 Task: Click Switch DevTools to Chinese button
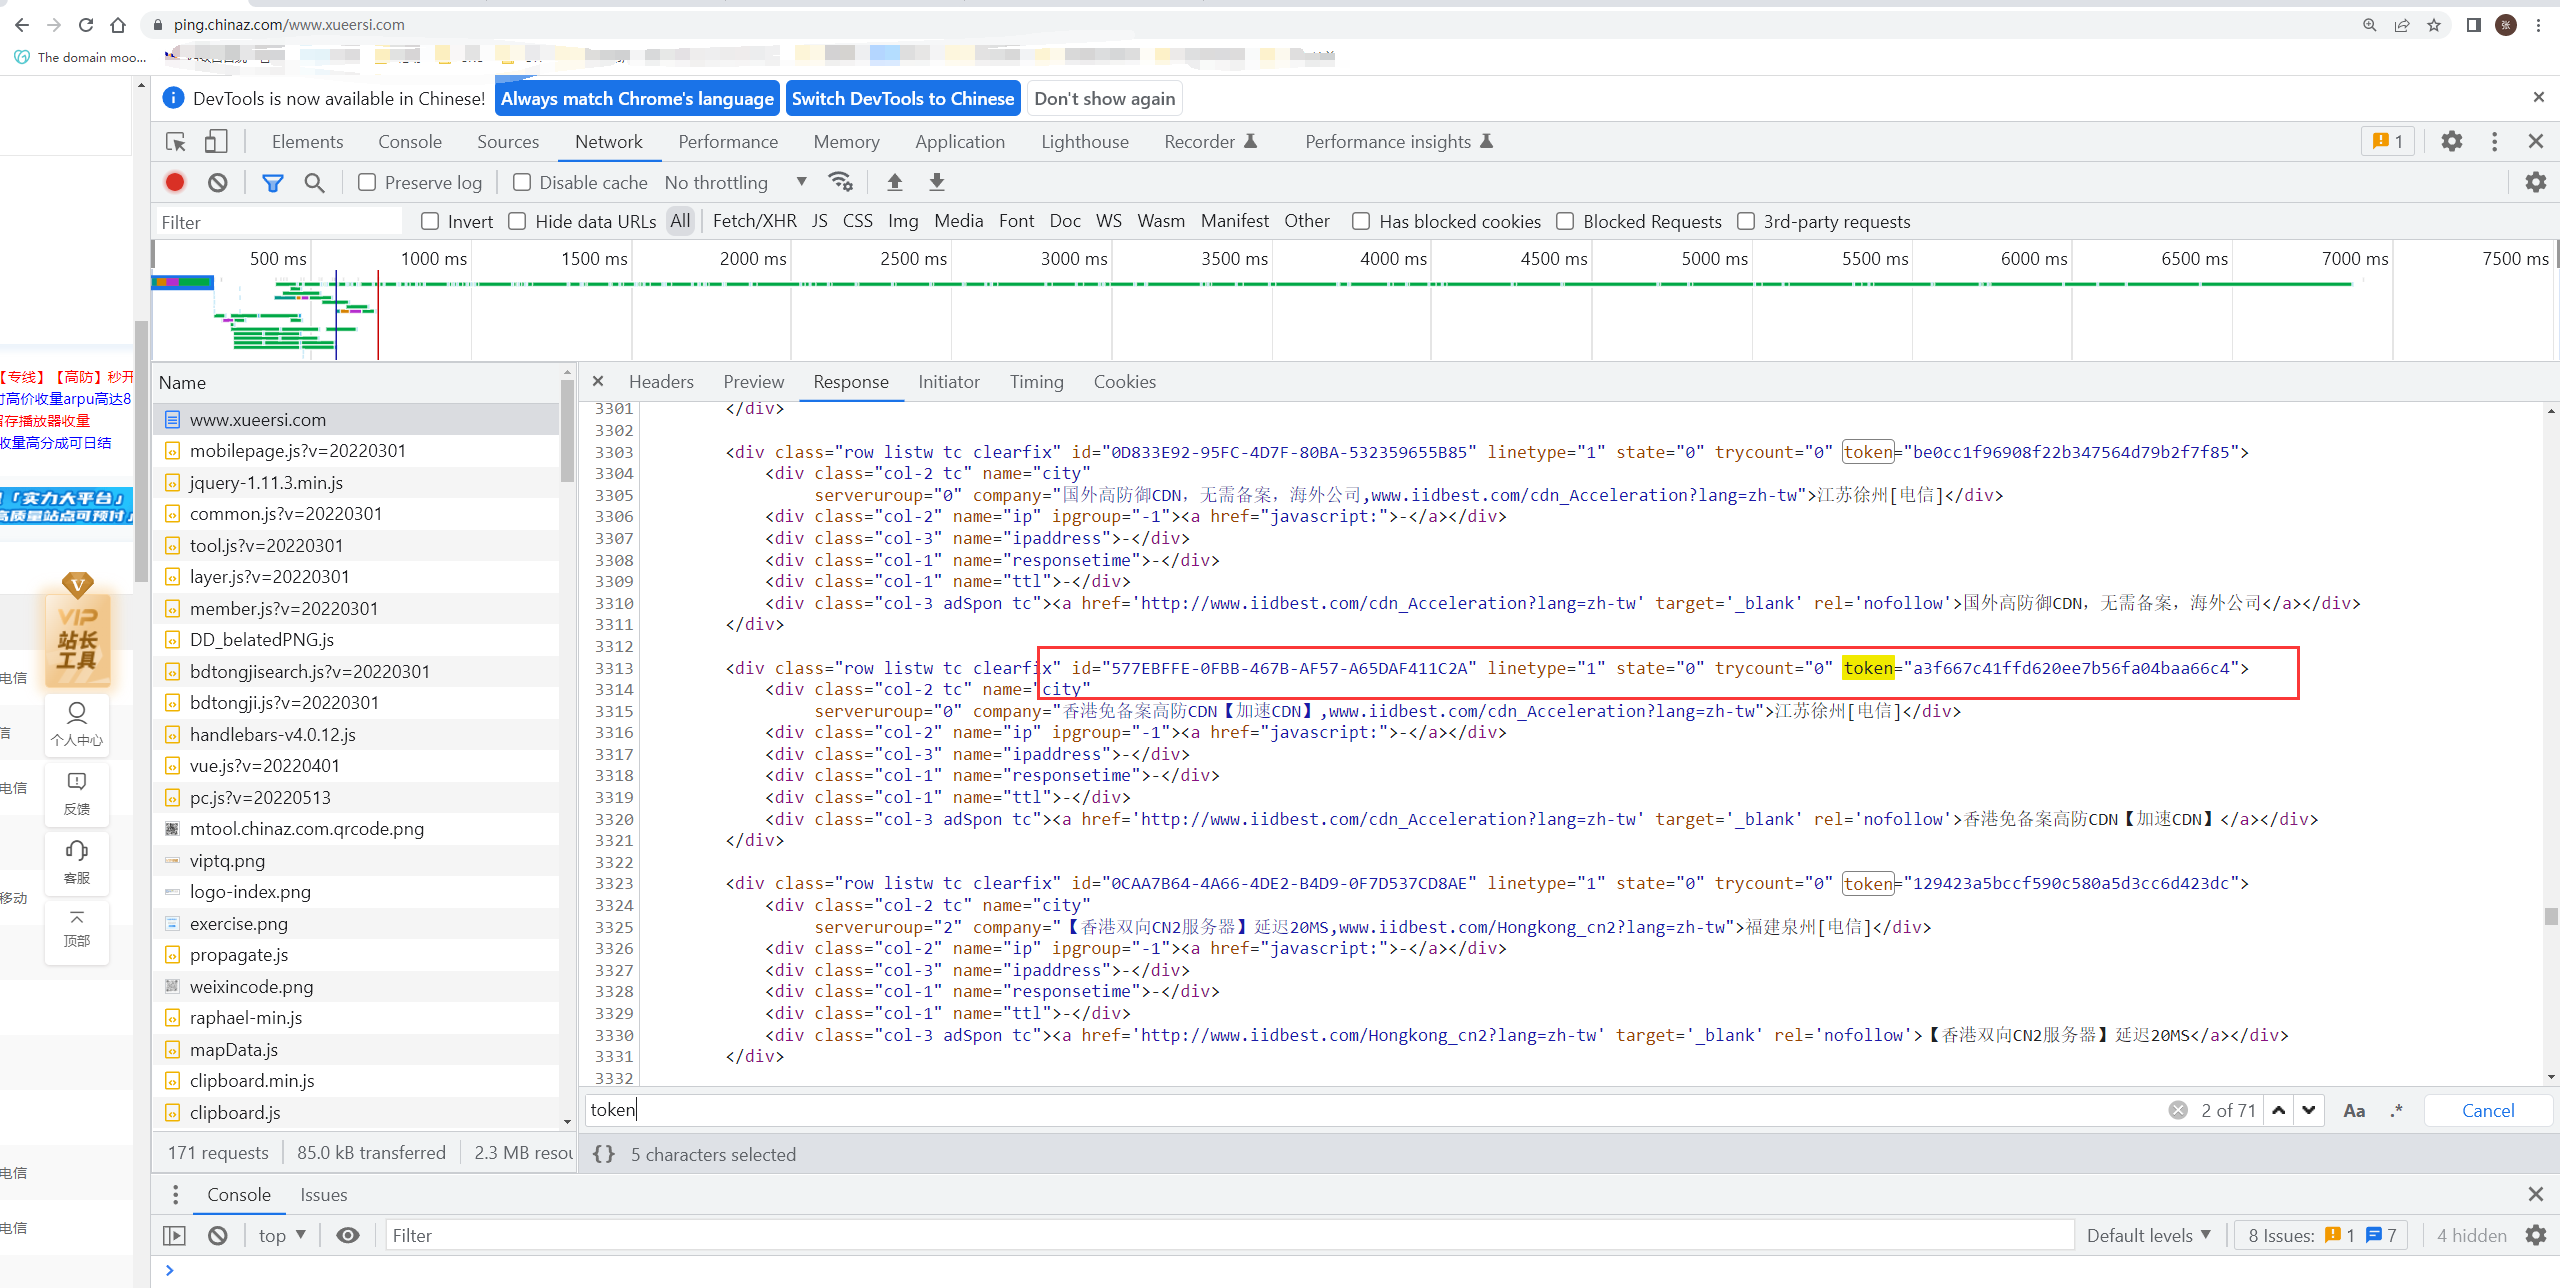coord(902,99)
